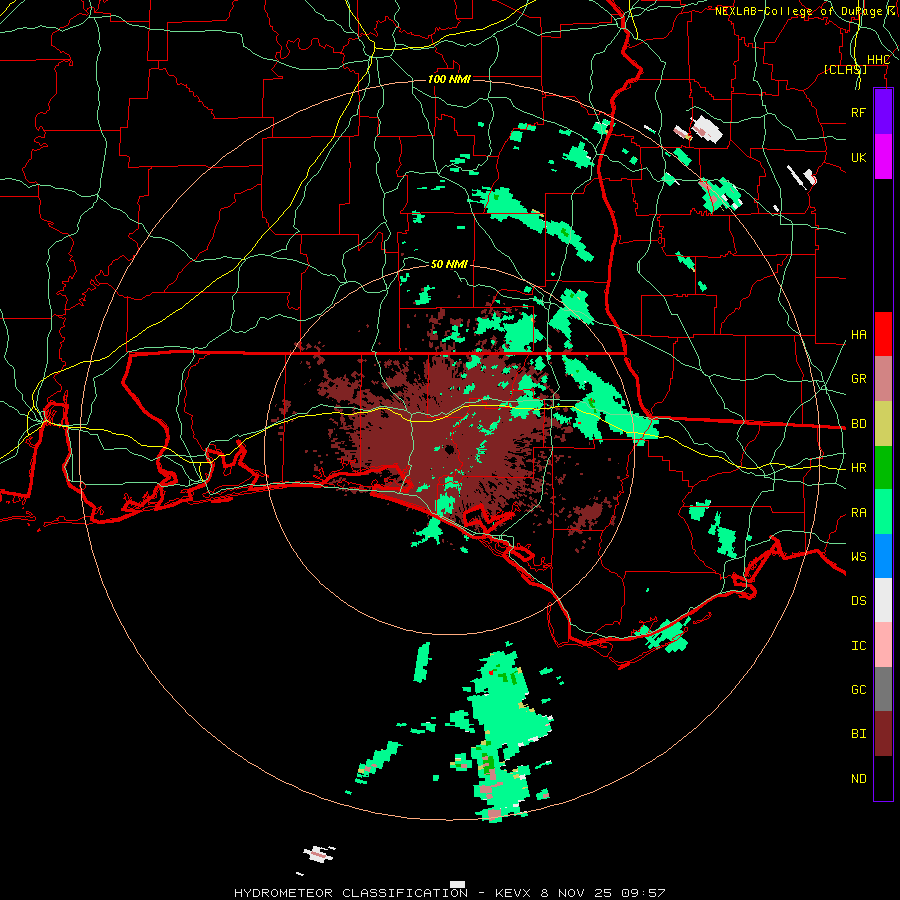Click the "8 NOV 25 09:57" timestamp
Viewport: 900px width, 900px height.
click(603, 893)
